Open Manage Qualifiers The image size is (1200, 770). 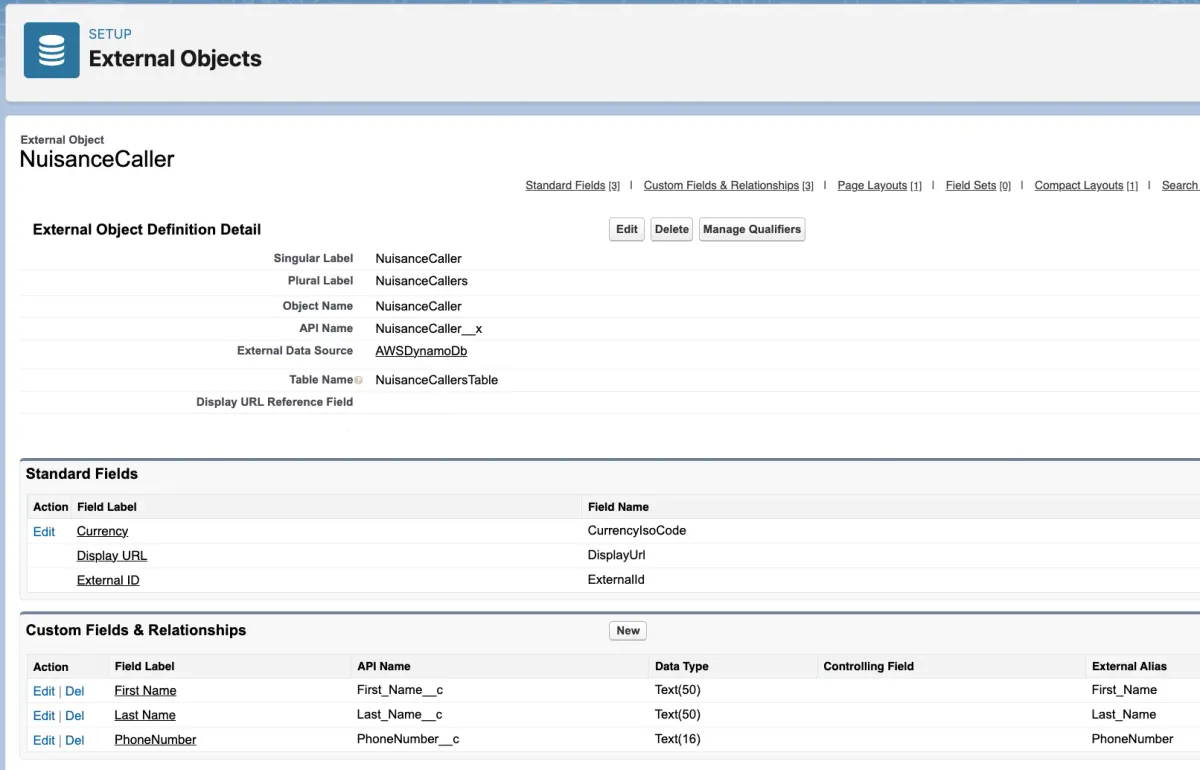click(x=752, y=230)
